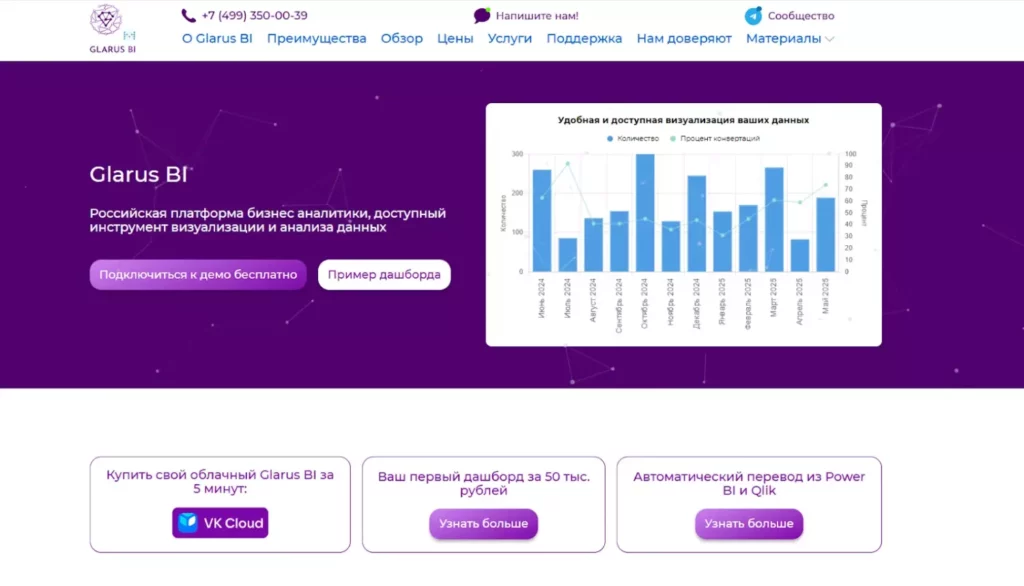Click the chart title Удобная и доступная визуализация
The height and width of the screenshot is (586, 1024).
(x=683, y=120)
